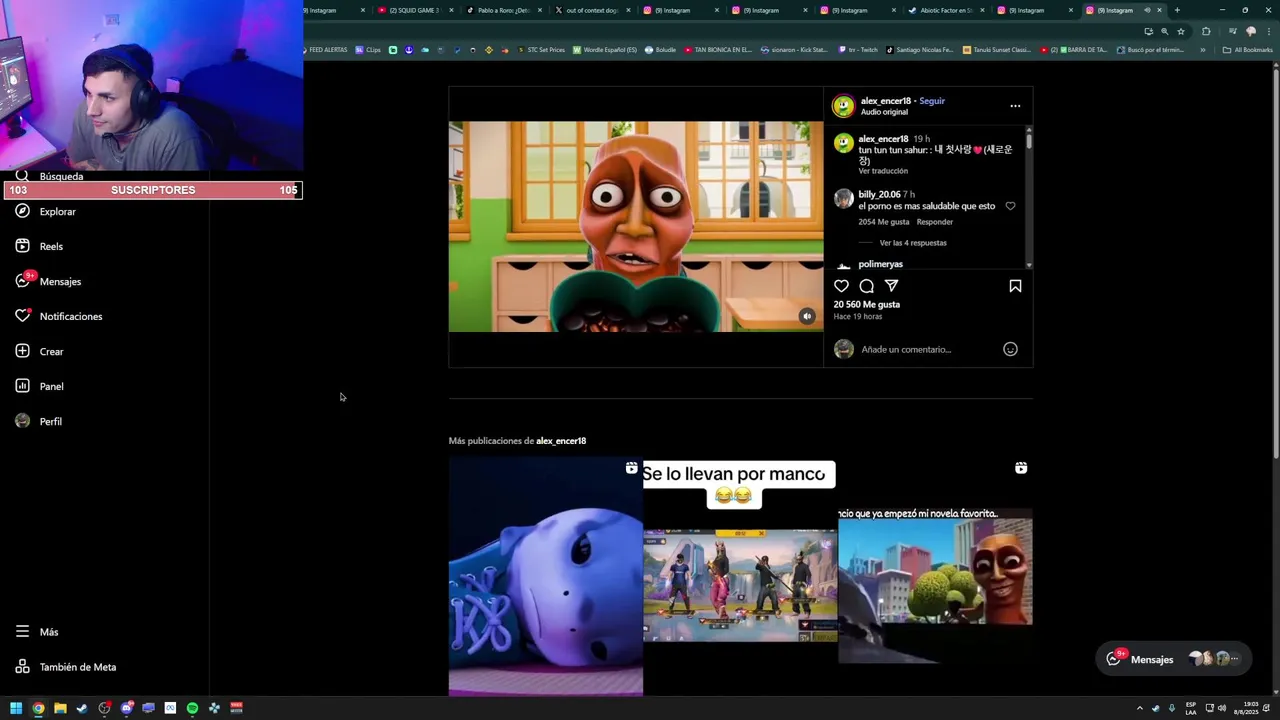Viewport: 1280px width, 720px height.
Task: Open the 20 560 Me gusta list
Action: 867,304
